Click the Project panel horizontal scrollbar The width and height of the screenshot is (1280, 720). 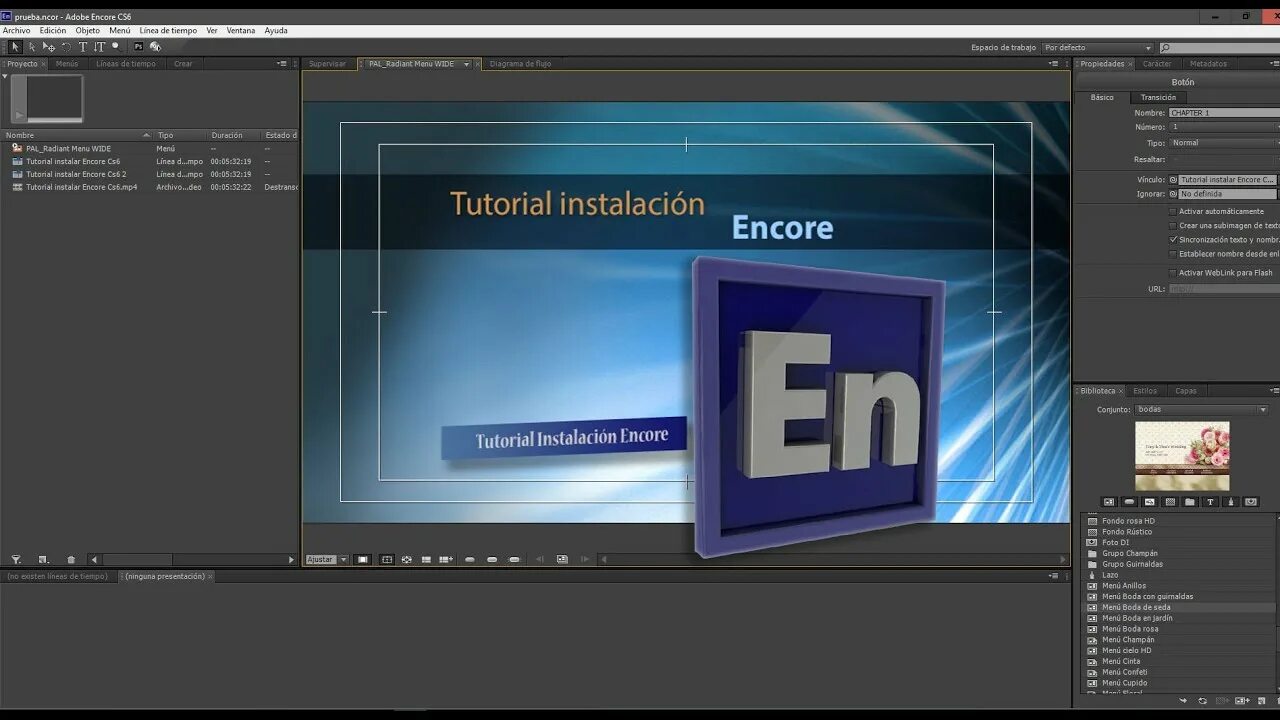[x=137, y=560]
